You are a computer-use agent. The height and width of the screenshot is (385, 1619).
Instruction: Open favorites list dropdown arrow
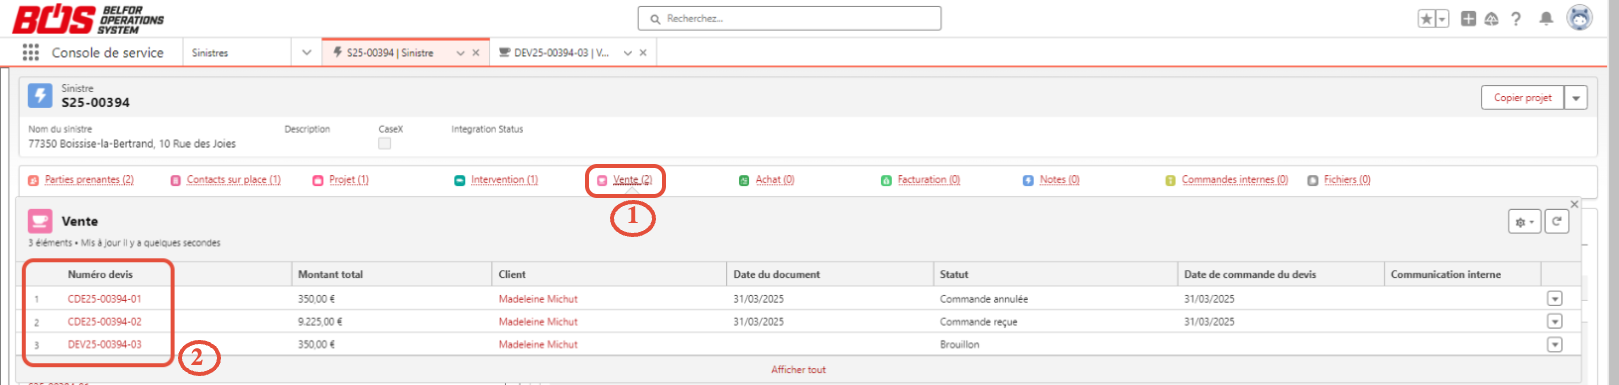(1442, 19)
